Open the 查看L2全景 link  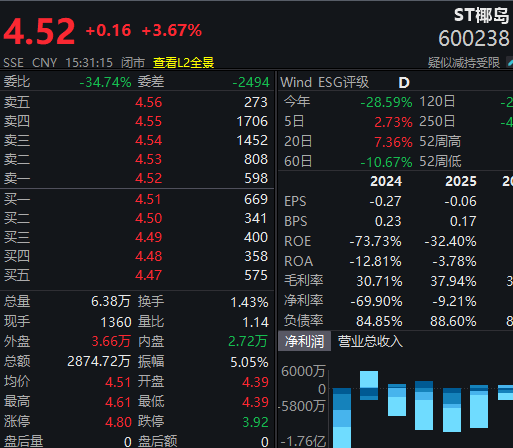(x=183, y=62)
